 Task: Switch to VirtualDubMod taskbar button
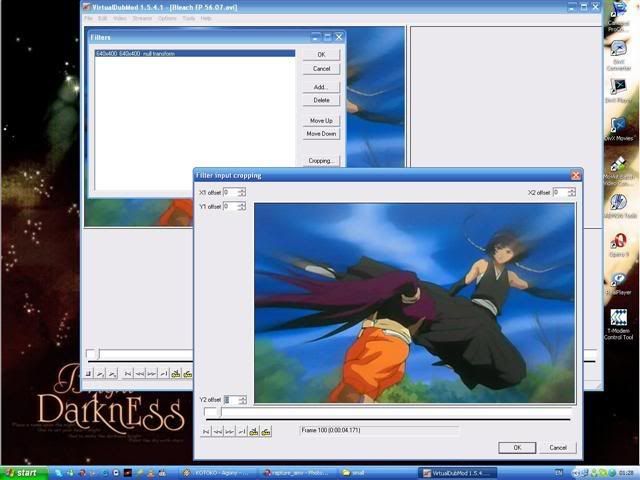pyautogui.click(x=458, y=473)
